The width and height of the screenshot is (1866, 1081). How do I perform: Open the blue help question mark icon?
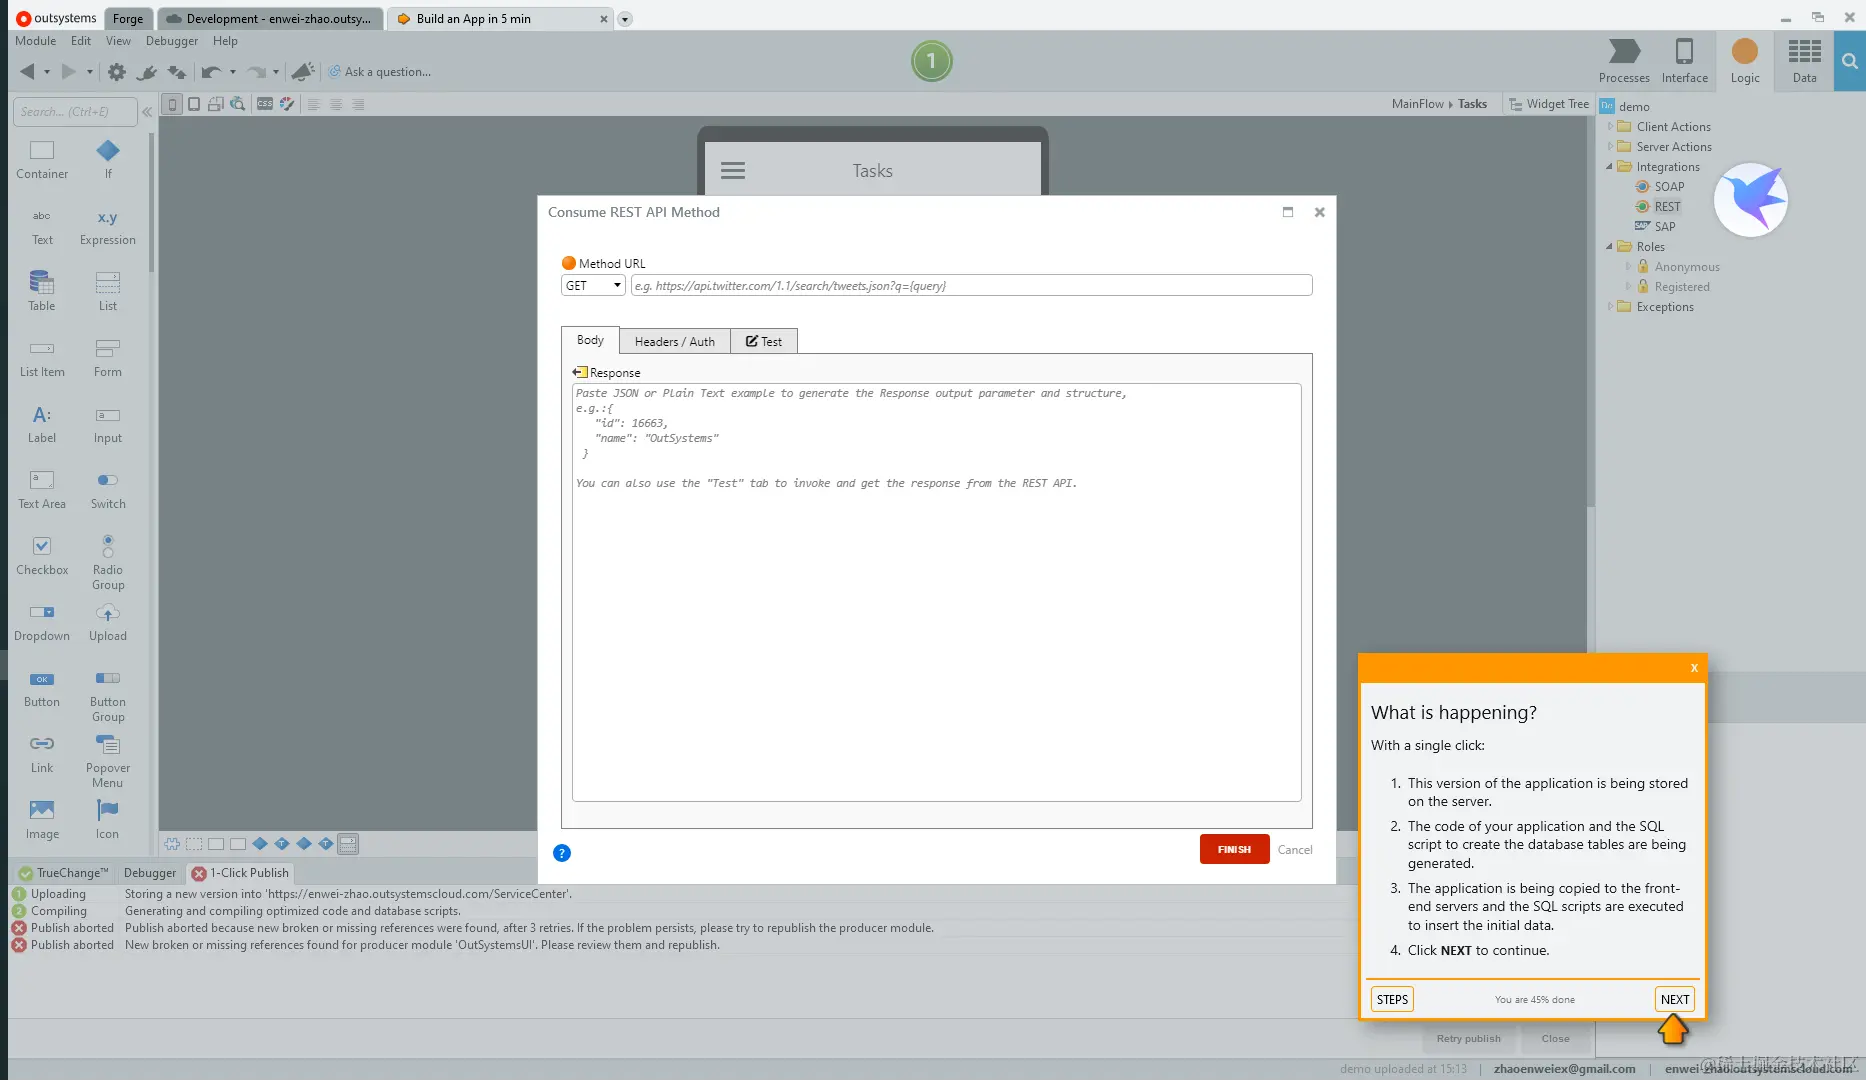click(x=562, y=853)
